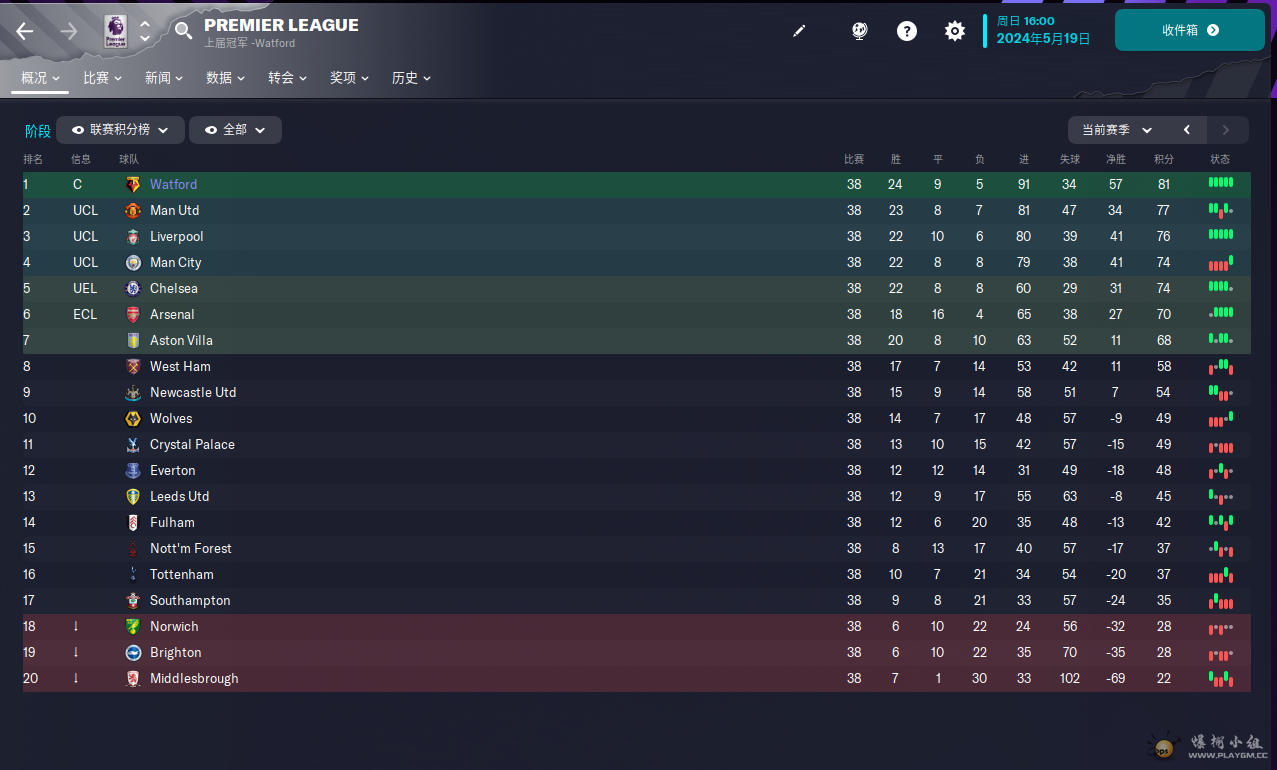The width and height of the screenshot is (1277, 770).
Task: Expand the 当前赛季 season dropdown
Action: pyautogui.click(x=1117, y=130)
